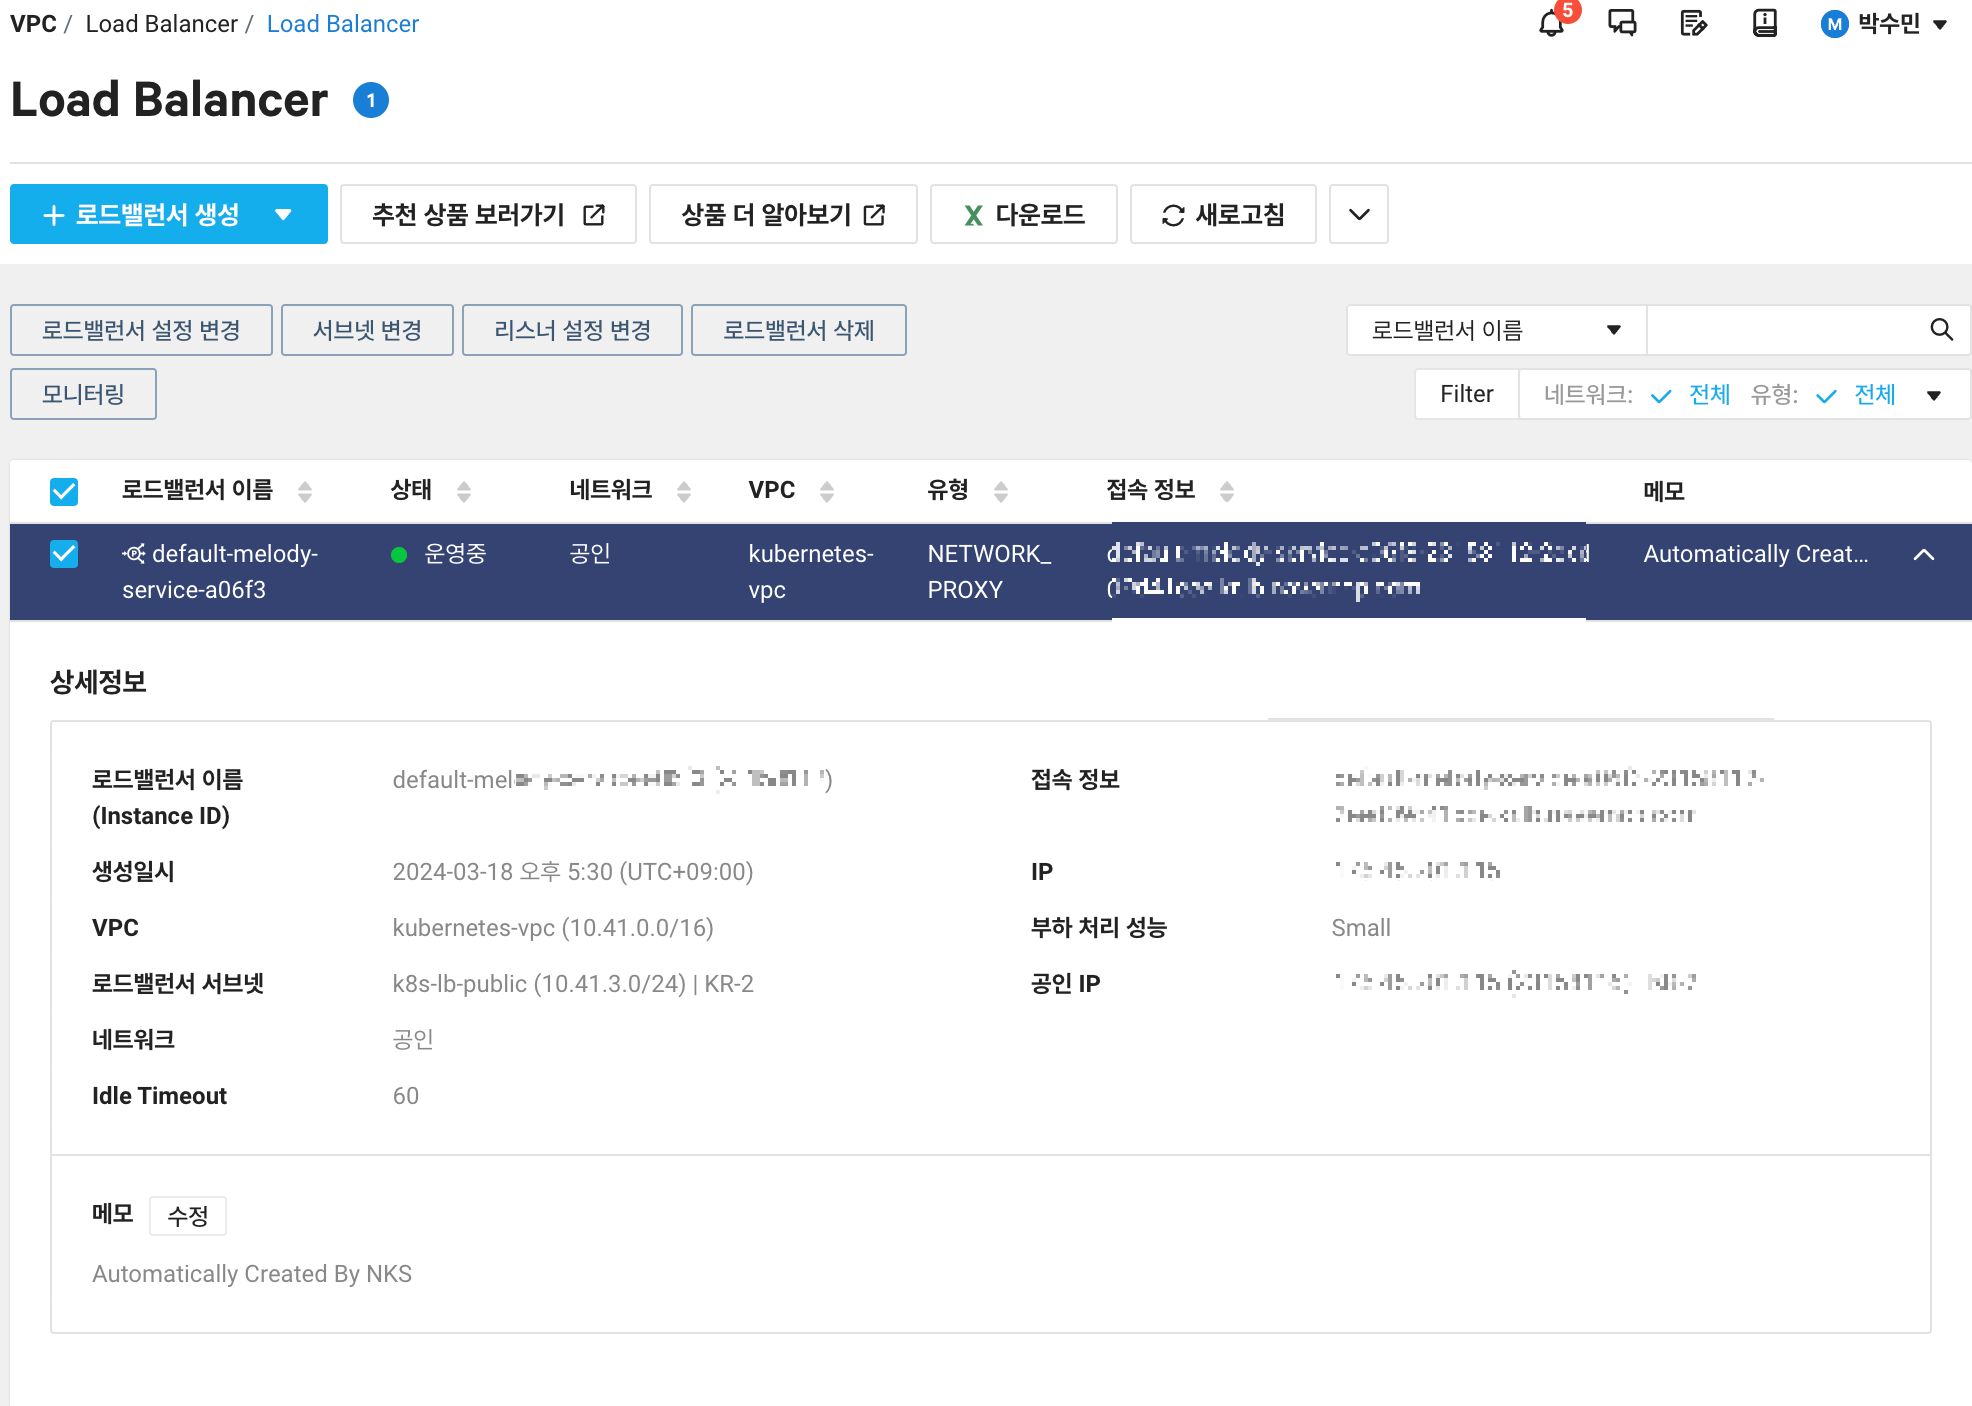The height and width of the screenshot is (1406, 1972).
Task: Click the 수정 memo edit button
Action: coord(188,1216)
